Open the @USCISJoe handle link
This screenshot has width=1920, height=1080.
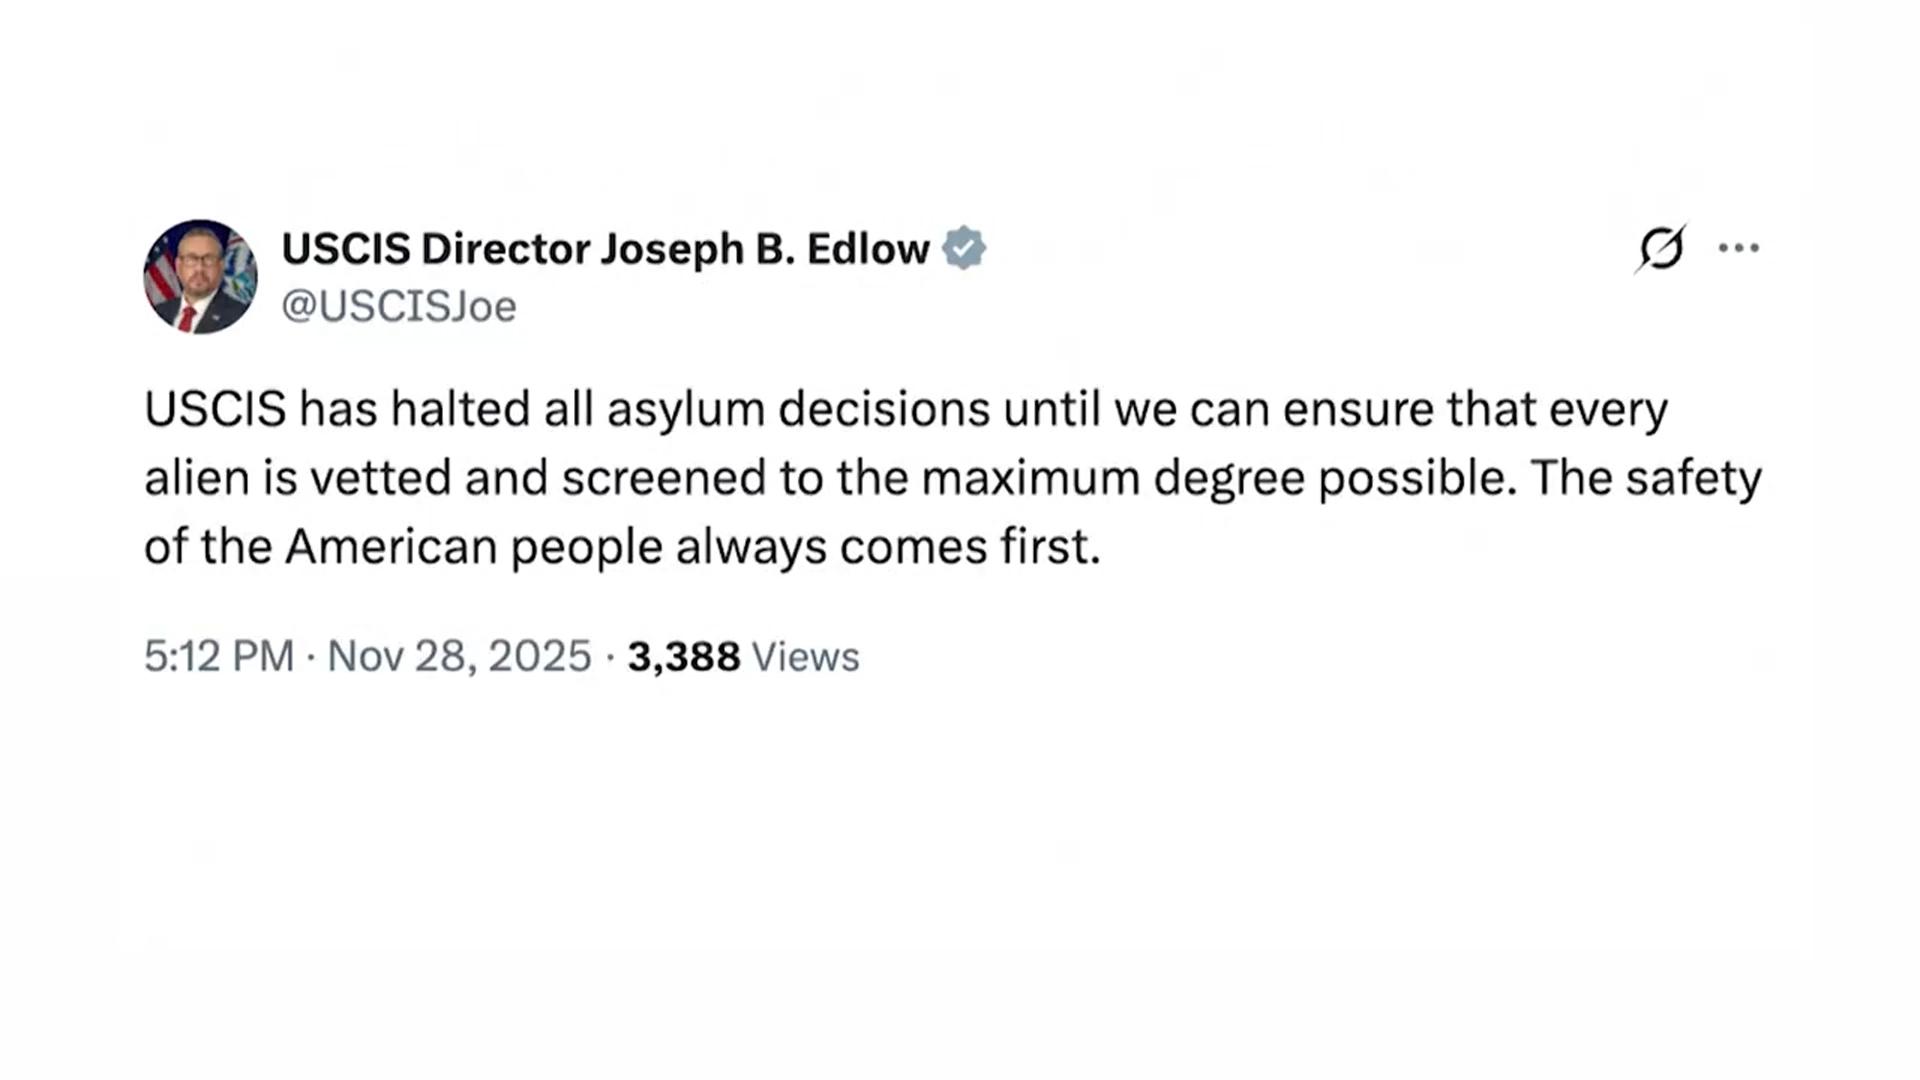(399, 306)
